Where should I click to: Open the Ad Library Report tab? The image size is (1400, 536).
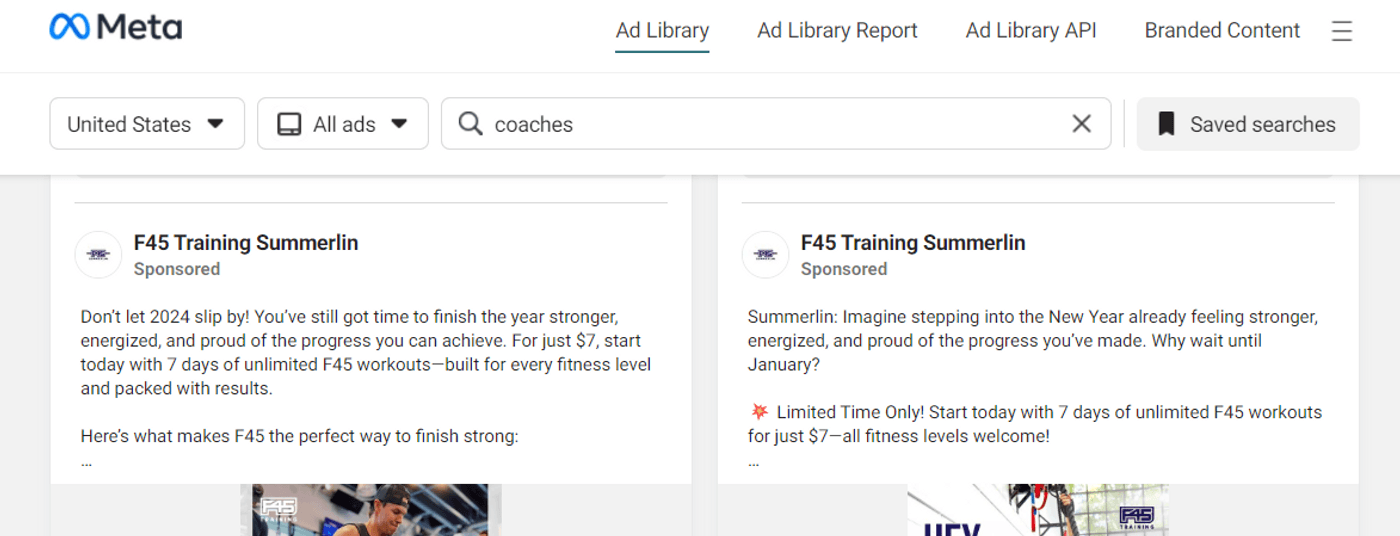point(837,31)
